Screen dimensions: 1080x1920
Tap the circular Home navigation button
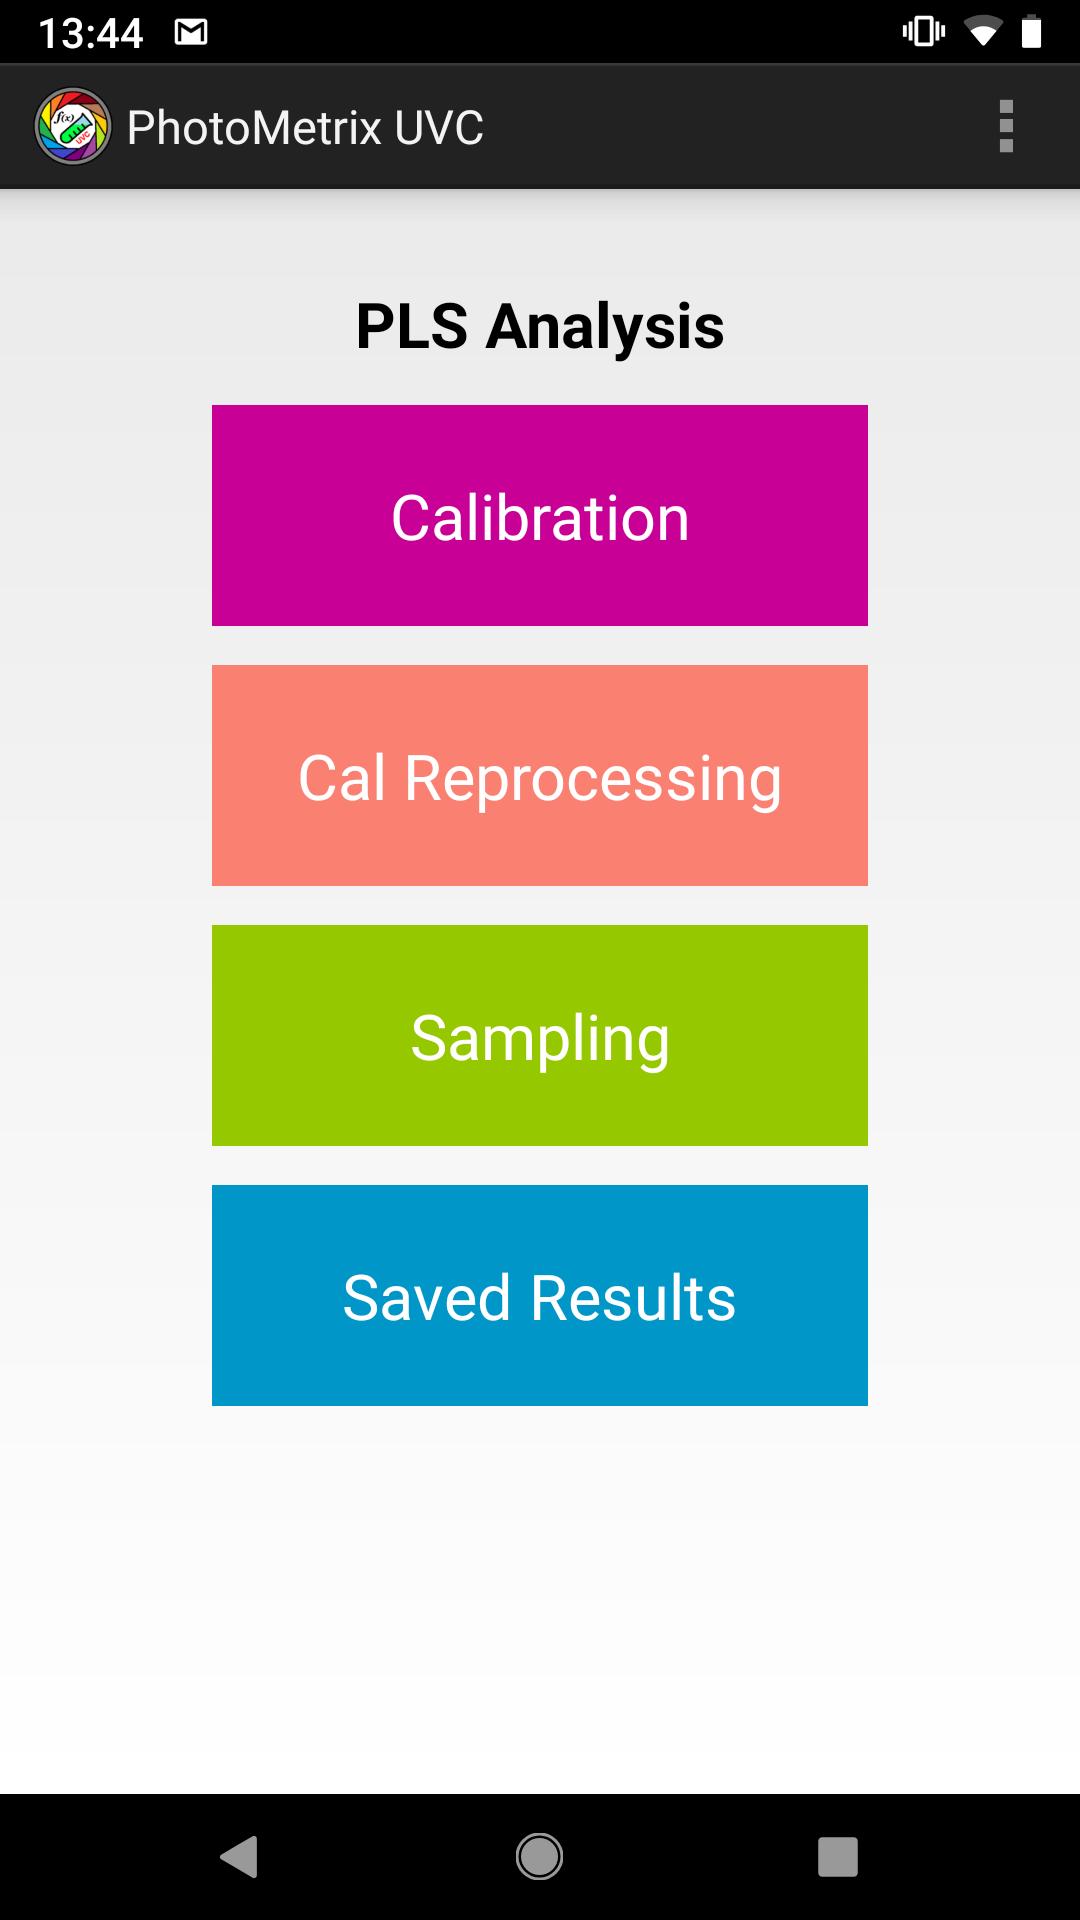coord(539,1857)
